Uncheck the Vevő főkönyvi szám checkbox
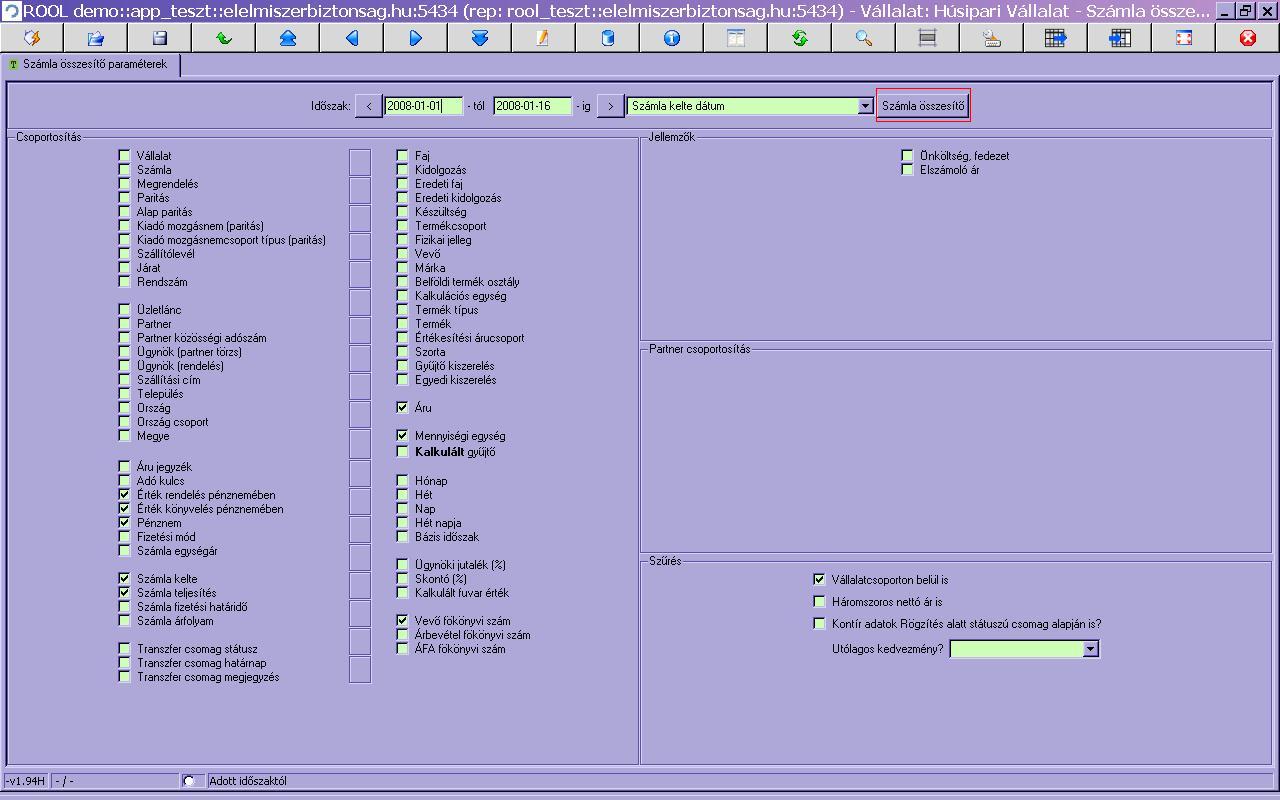 [402, 621]
